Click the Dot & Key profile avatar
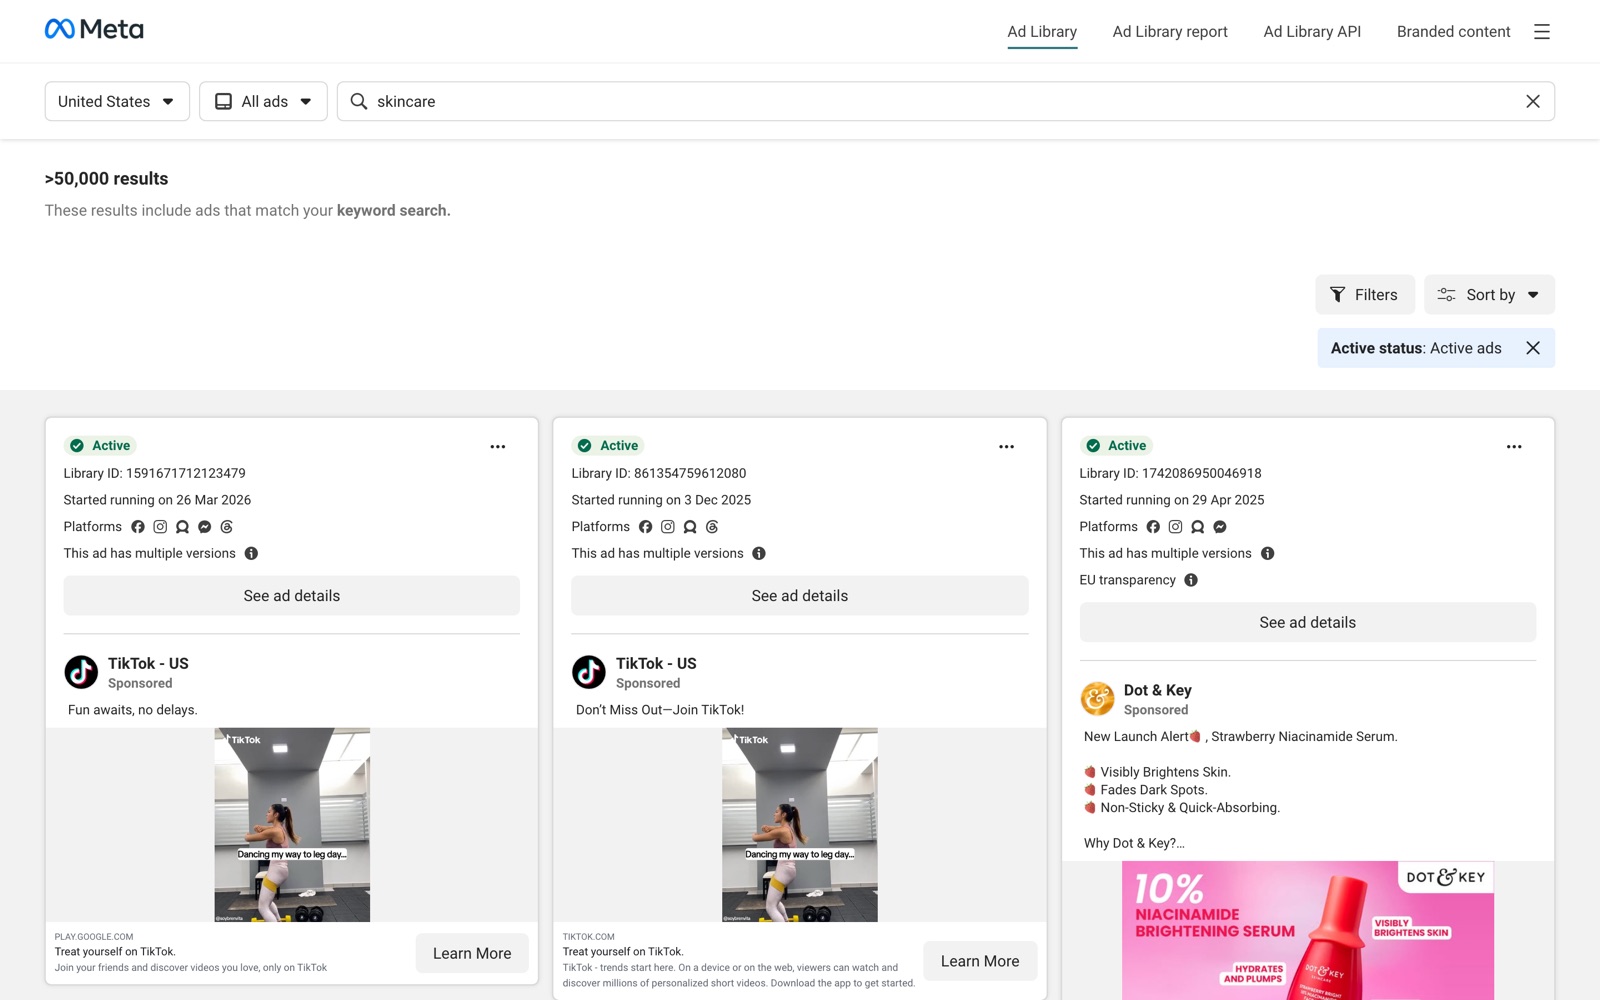Image resolution: width=1600 pixels, height=1000 pixels. coord(1097,699)
